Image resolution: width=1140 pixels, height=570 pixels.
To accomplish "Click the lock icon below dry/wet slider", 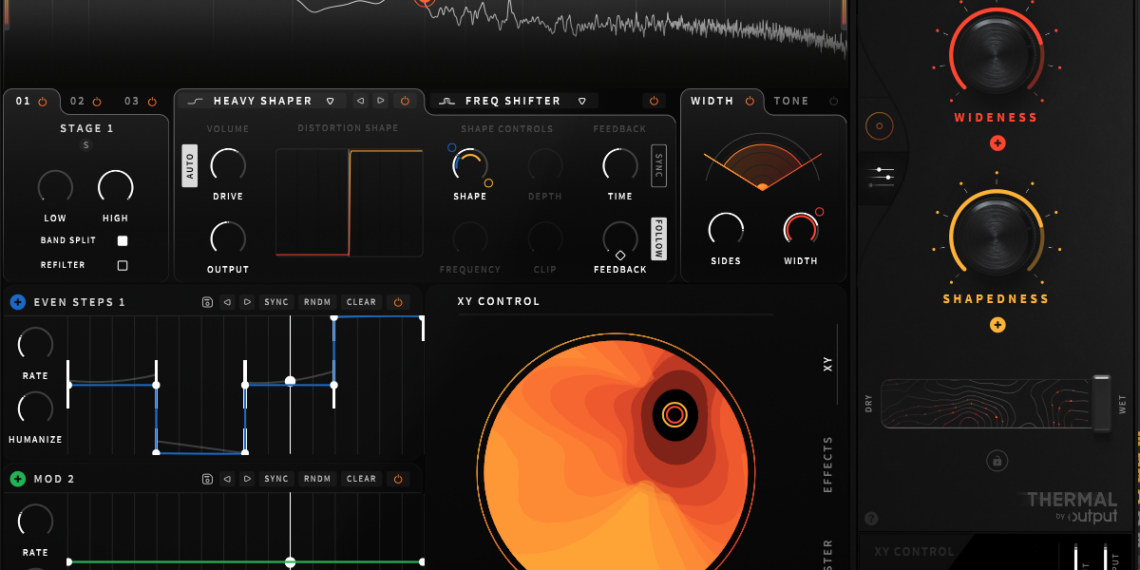I will (x=996, y=460).
